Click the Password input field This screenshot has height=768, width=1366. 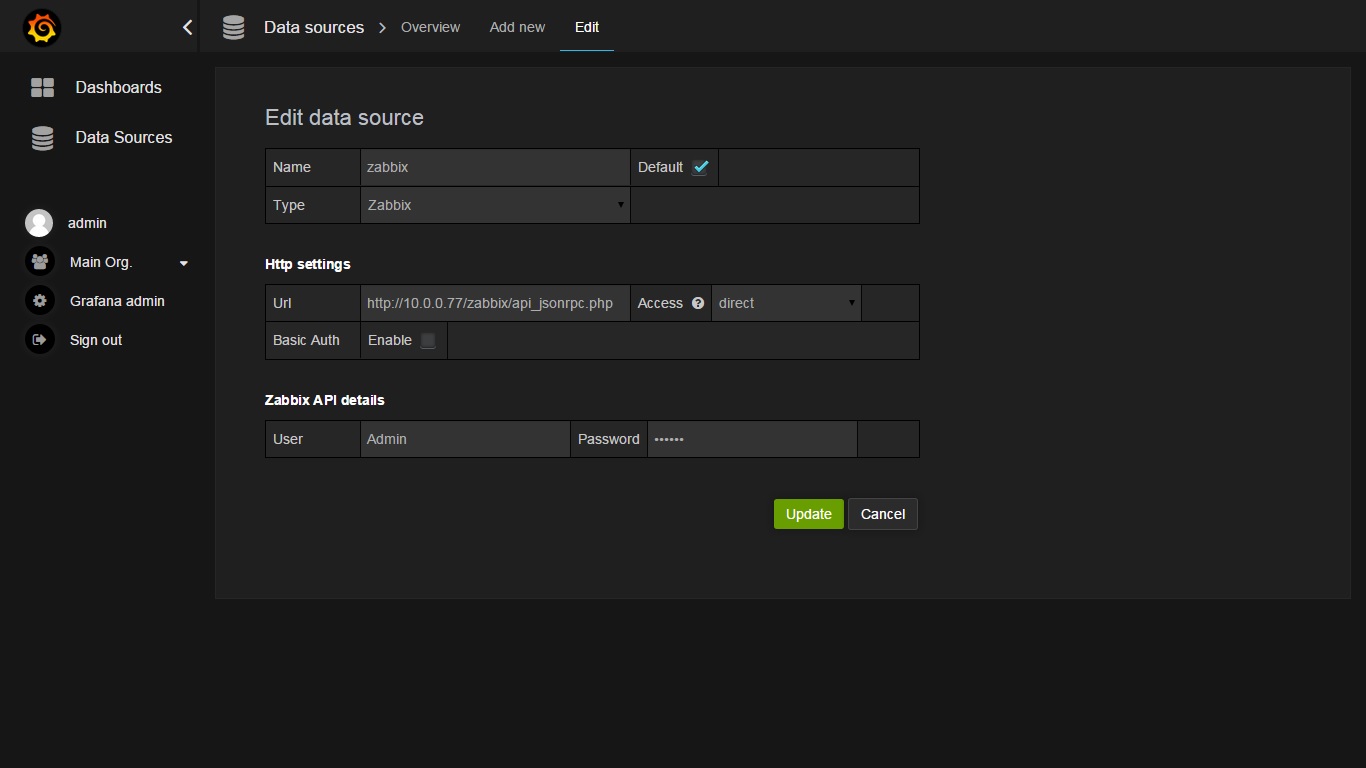pos(751,439)
